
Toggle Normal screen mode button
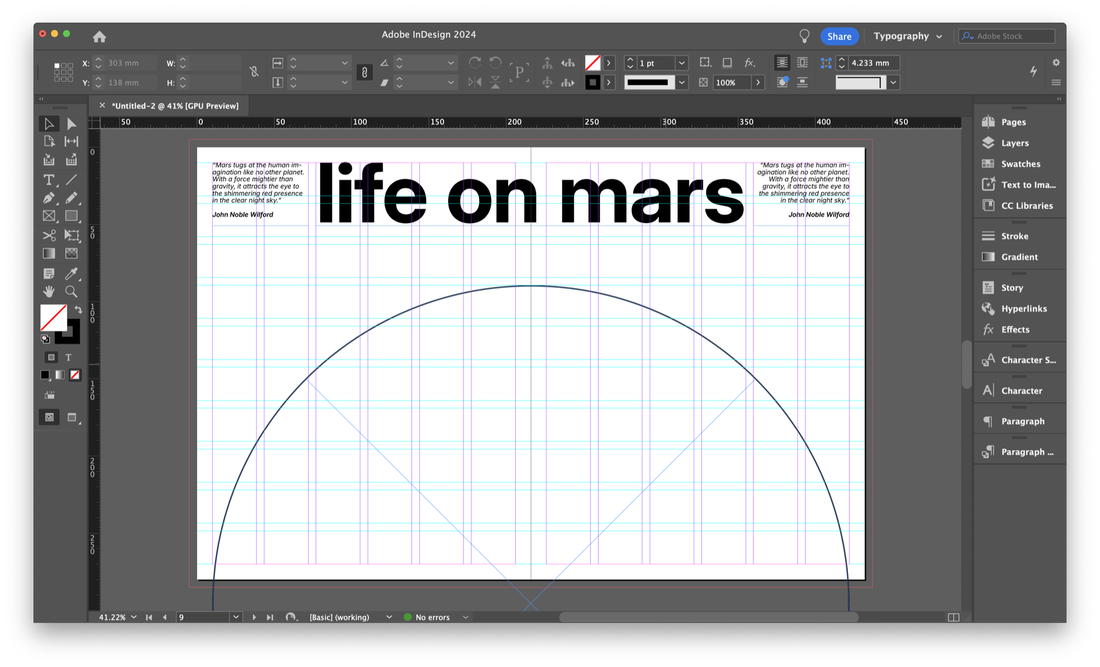pos(49,417)
